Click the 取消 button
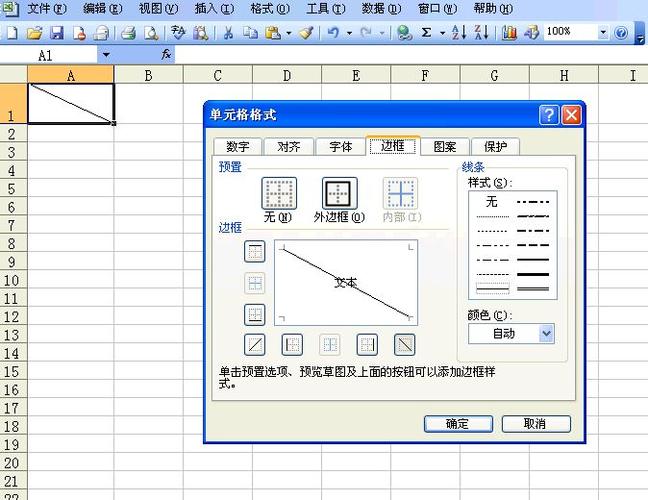Viewport: 648px width, 500px height. click(x=536, y=424)
